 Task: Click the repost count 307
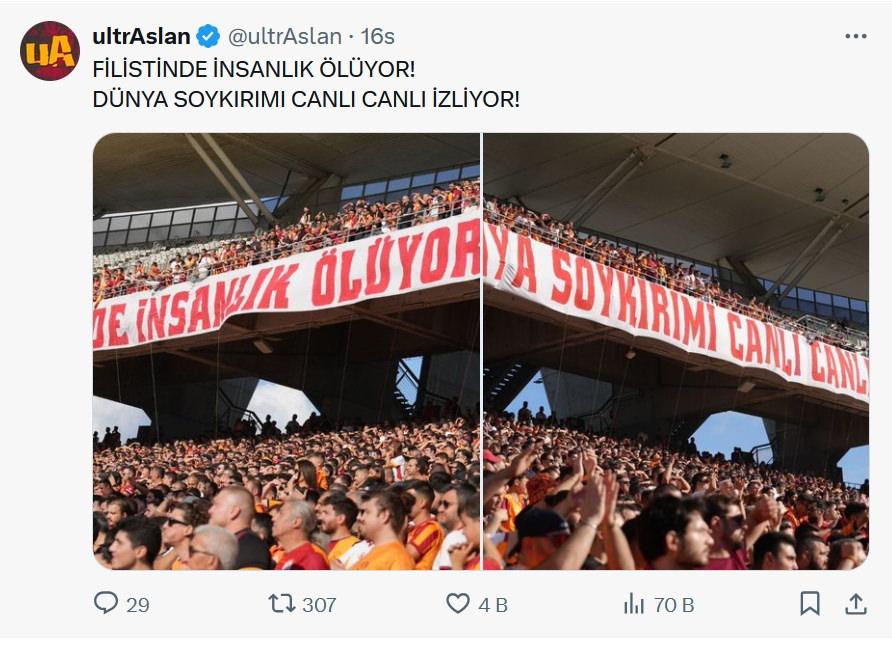tap(319, 605)
